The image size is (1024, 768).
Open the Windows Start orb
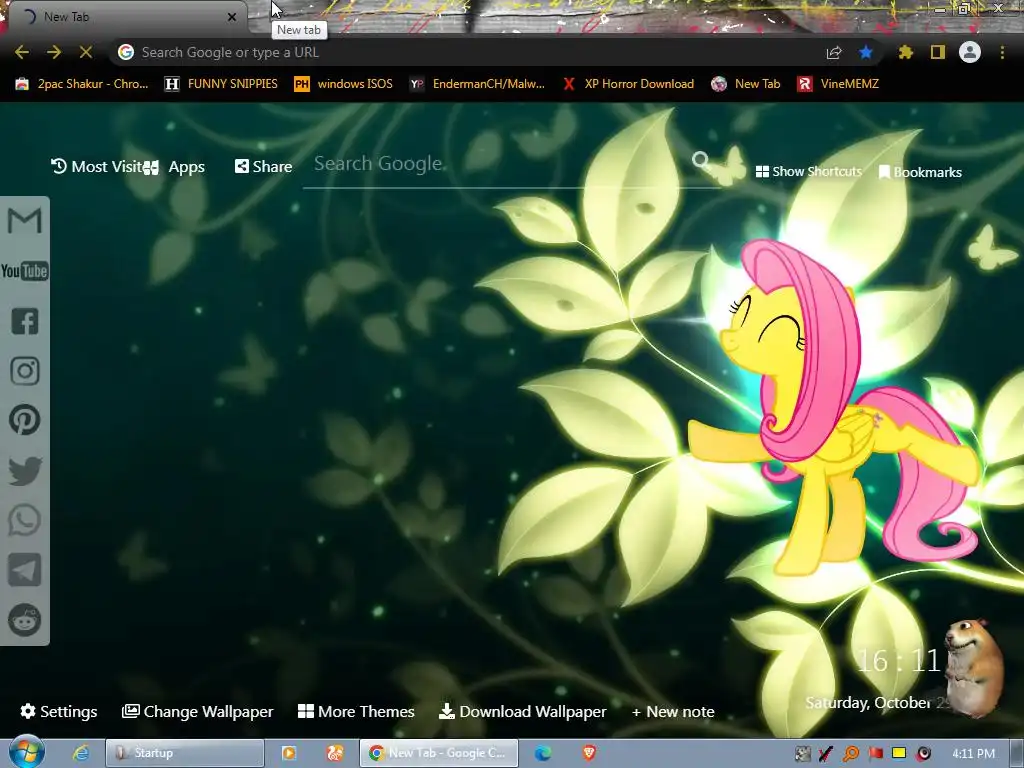click(26, 752)
